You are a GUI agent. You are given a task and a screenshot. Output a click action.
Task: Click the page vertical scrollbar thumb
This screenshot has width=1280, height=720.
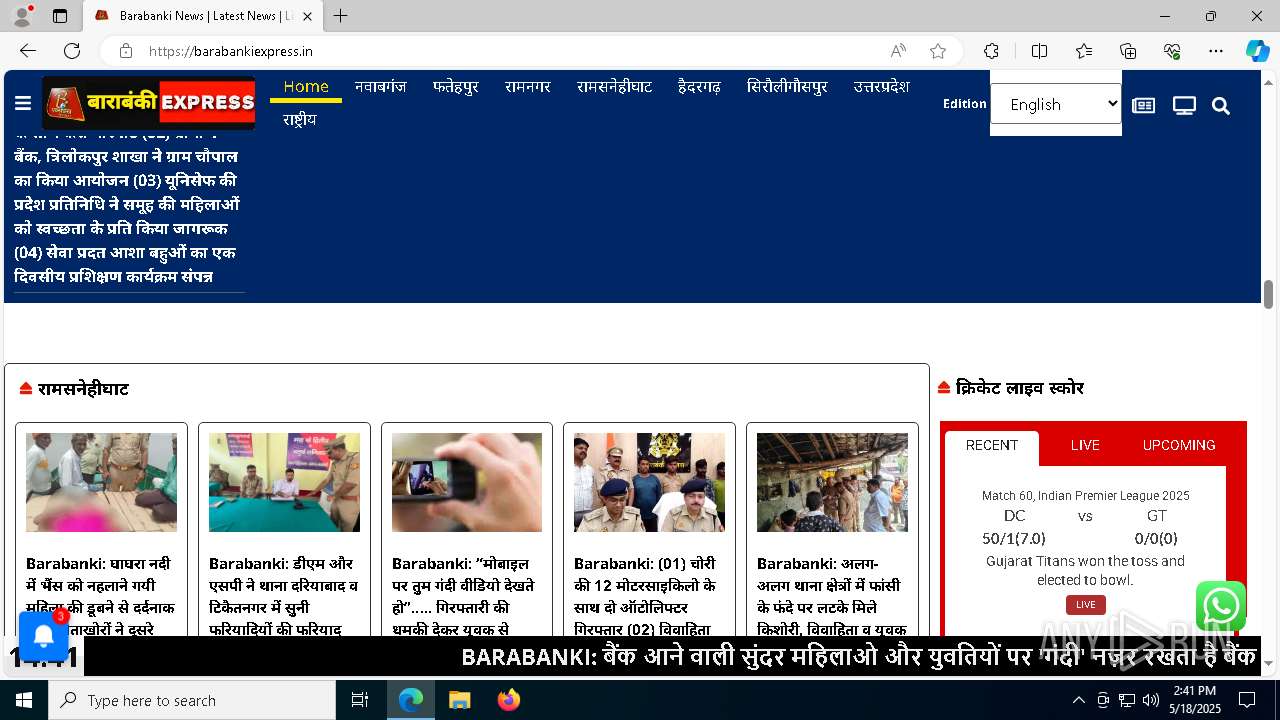click(1268, 294)
